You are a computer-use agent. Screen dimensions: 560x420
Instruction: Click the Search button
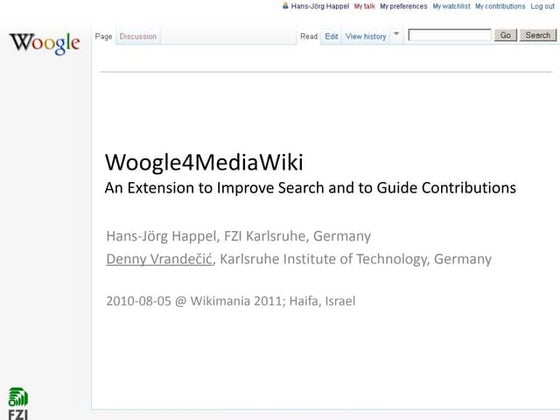538,35
